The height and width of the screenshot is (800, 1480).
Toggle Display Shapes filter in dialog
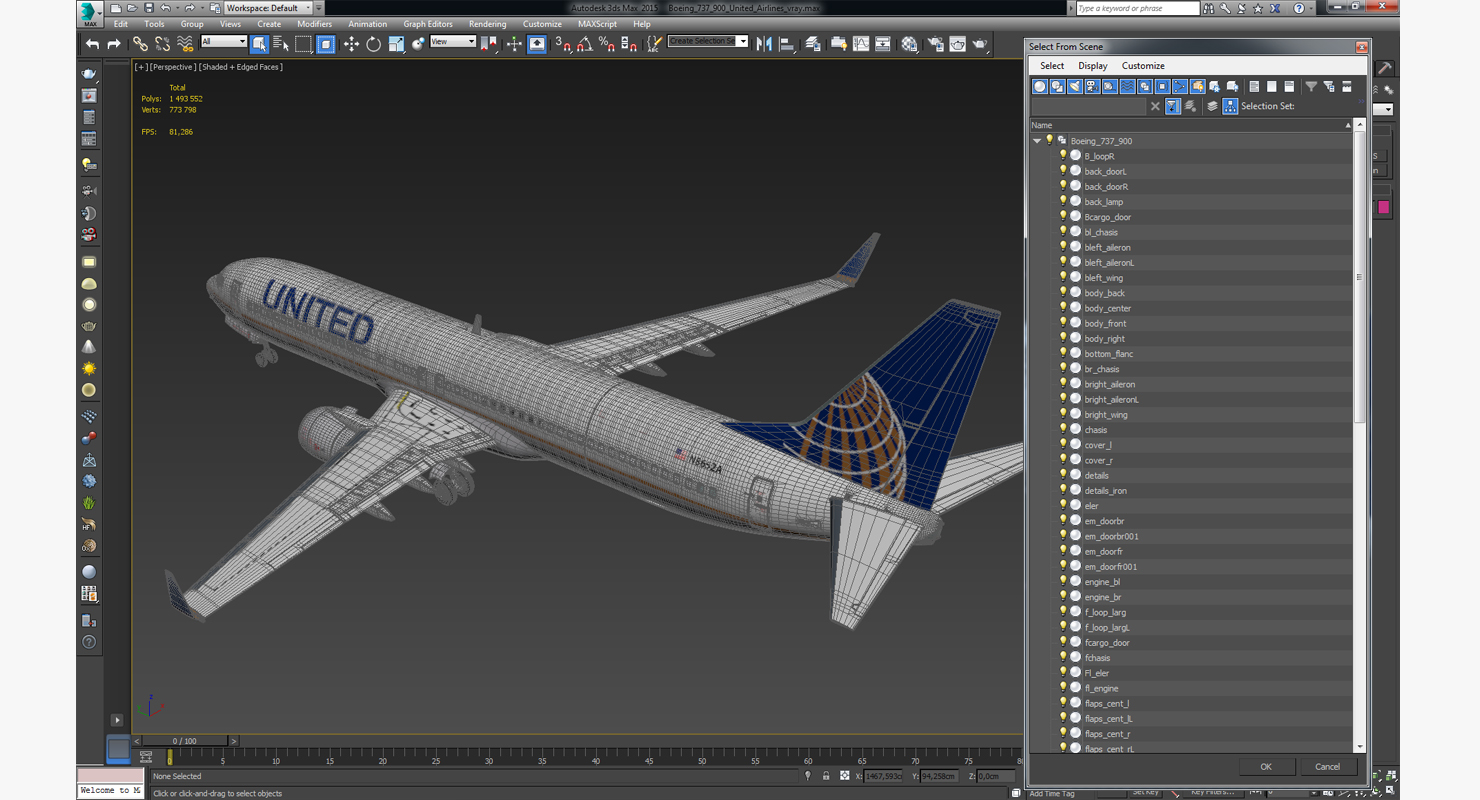pos(1057,87)
